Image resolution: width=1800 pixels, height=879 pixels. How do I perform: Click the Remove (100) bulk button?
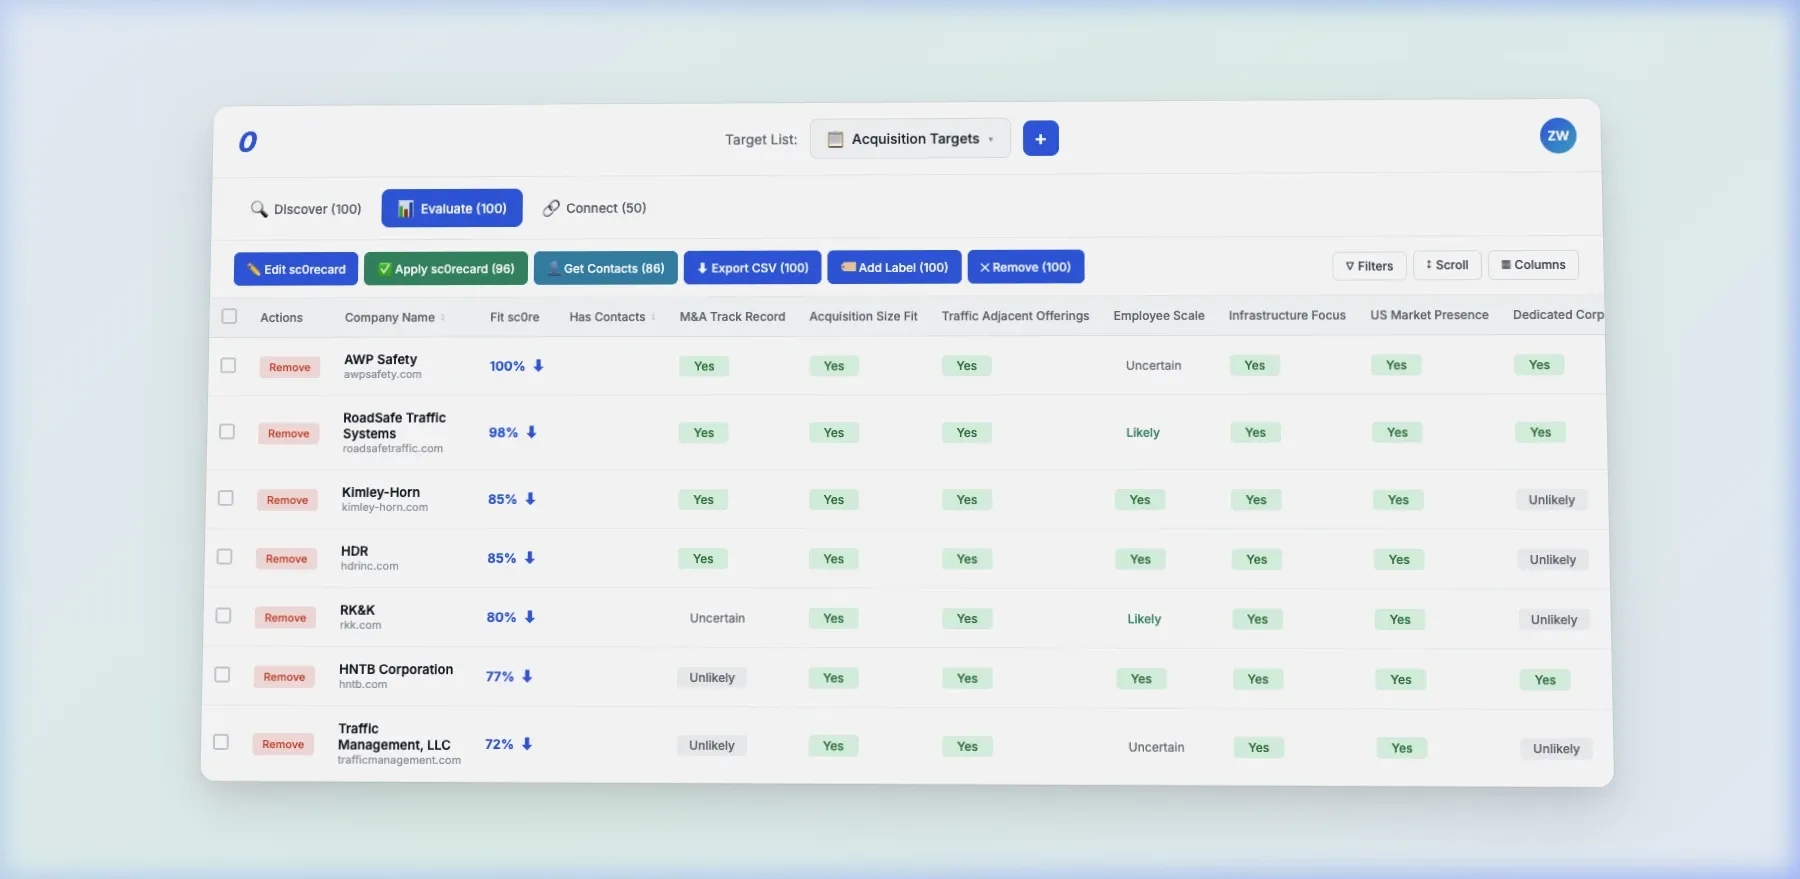1026,267
